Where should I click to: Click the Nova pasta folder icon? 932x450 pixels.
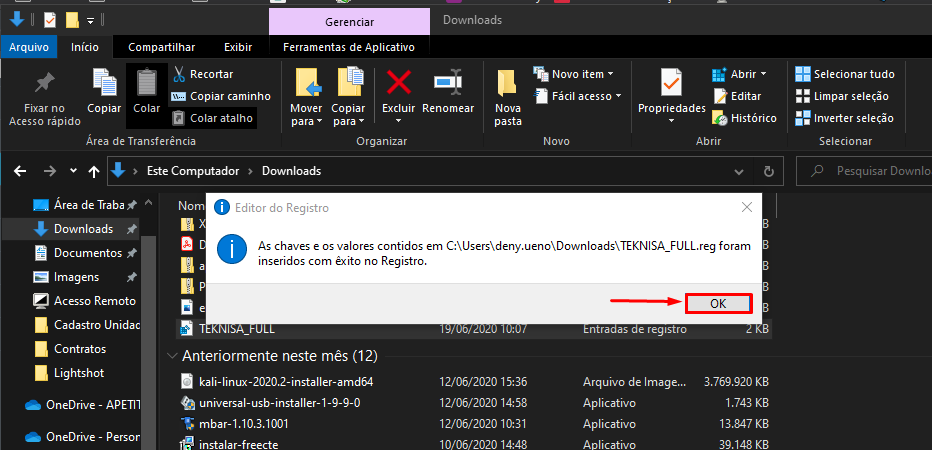pos(508,83)
